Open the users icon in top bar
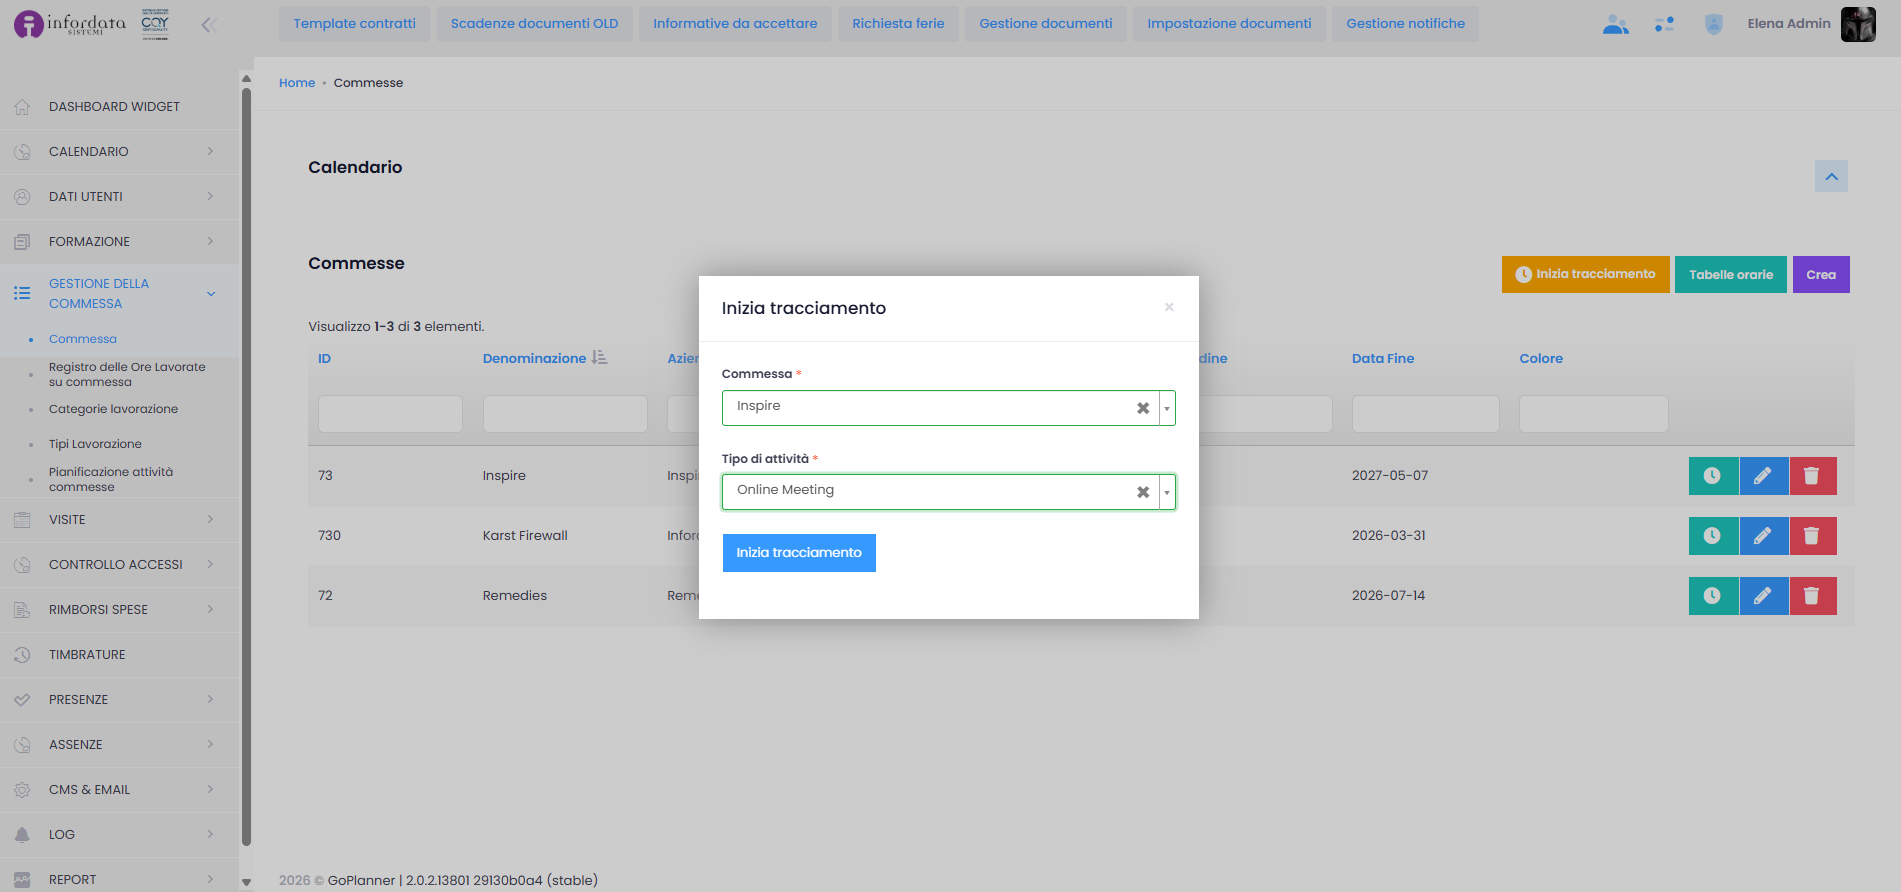 click(1616, 25)
